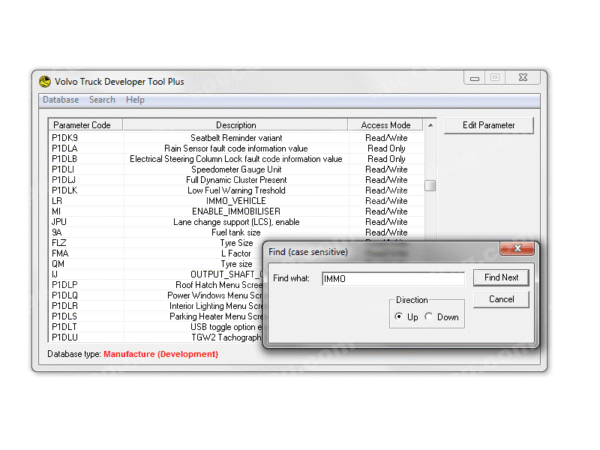Click the scrollbar up arrow
This screenshot has height=450, width=600.
430,125
